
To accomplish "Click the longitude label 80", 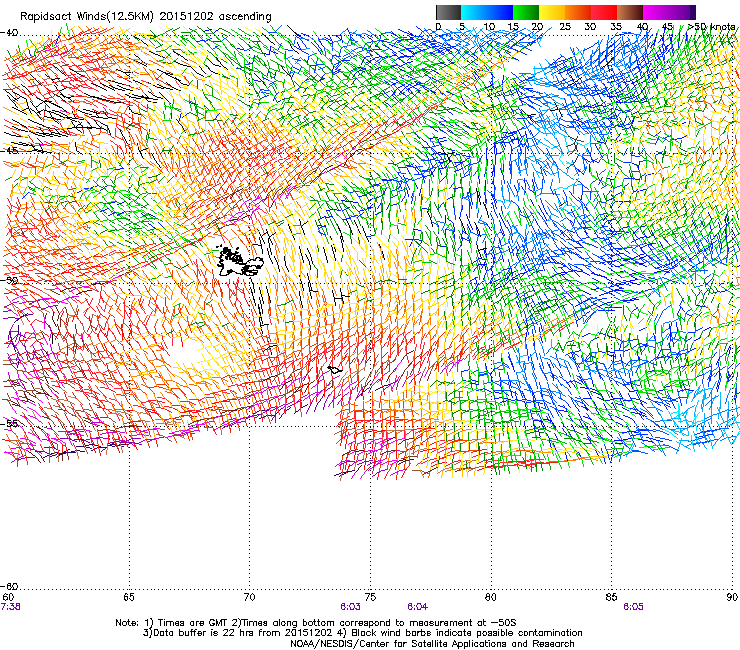I will (491, 597).
